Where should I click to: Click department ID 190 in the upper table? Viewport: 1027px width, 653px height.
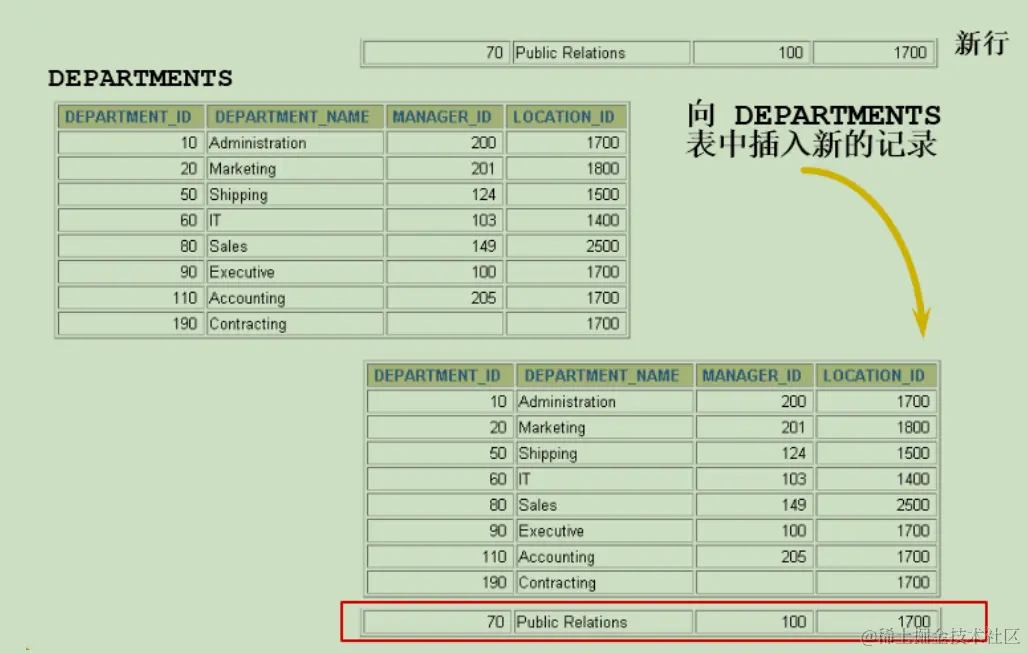185,324
